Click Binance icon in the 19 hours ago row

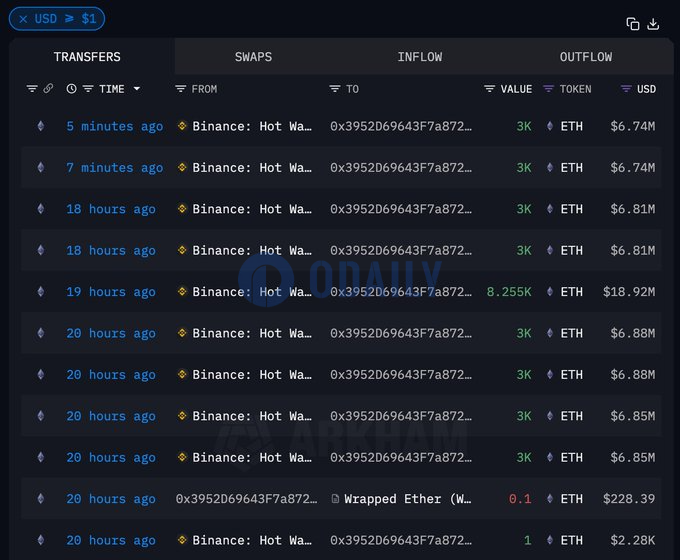[182, 291]
